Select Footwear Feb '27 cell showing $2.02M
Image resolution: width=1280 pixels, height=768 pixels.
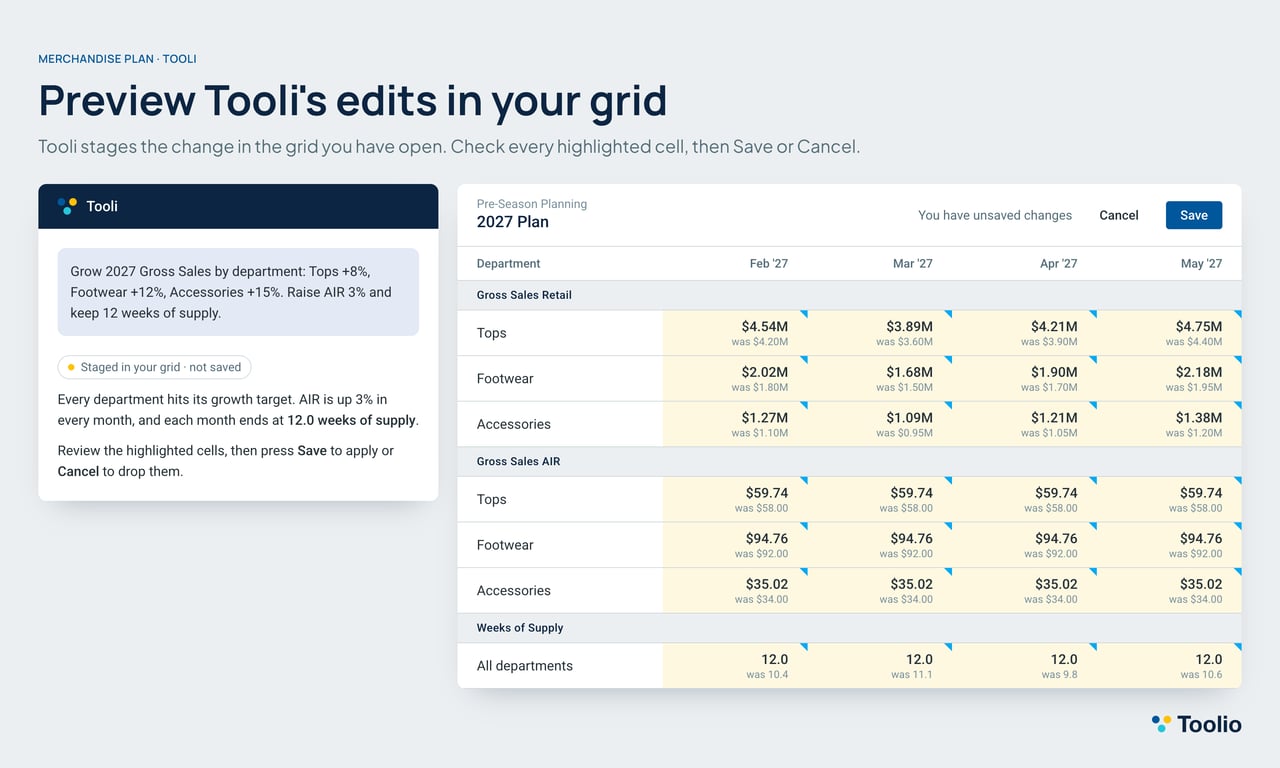pos(735,379)
